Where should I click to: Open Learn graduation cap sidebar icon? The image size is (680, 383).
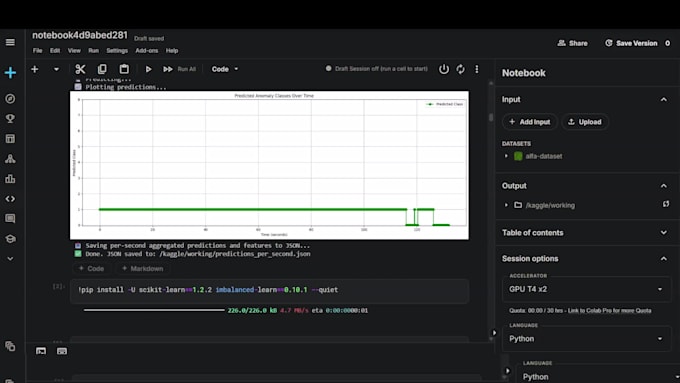(10, 239)
